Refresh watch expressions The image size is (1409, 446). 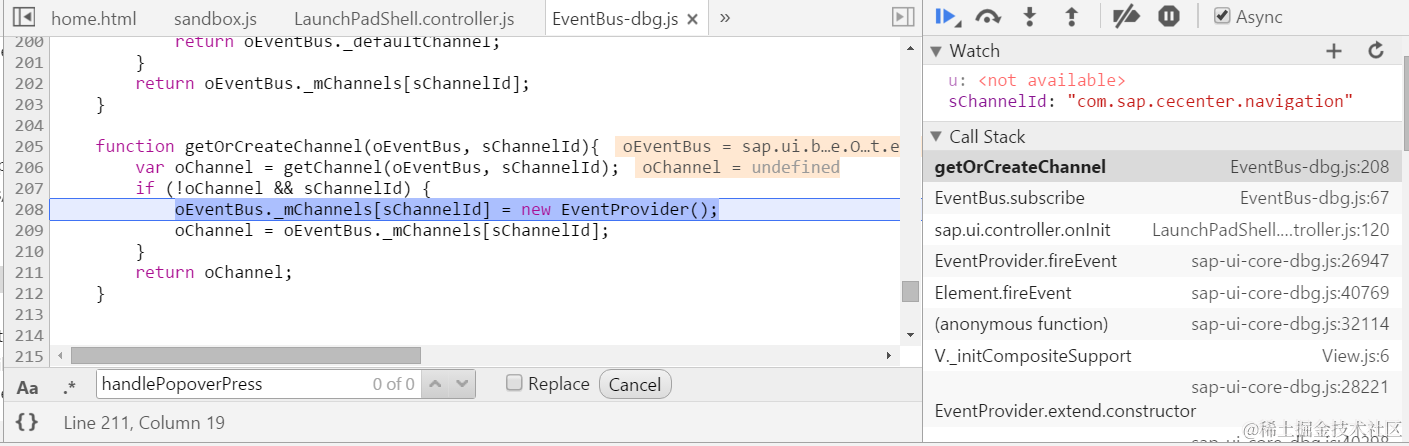tap(1376, 51)
